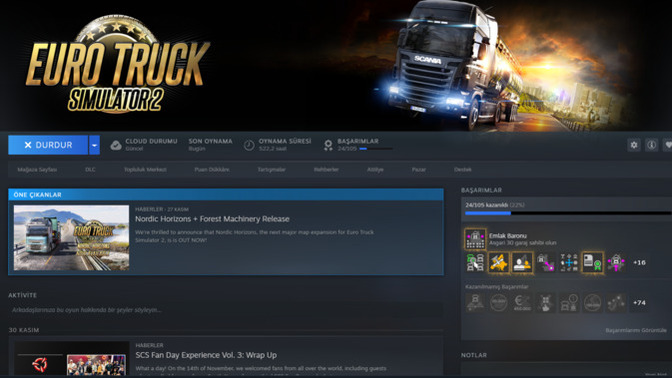
Task: Click the AKTİVİTE section heading
Action: 22,295
